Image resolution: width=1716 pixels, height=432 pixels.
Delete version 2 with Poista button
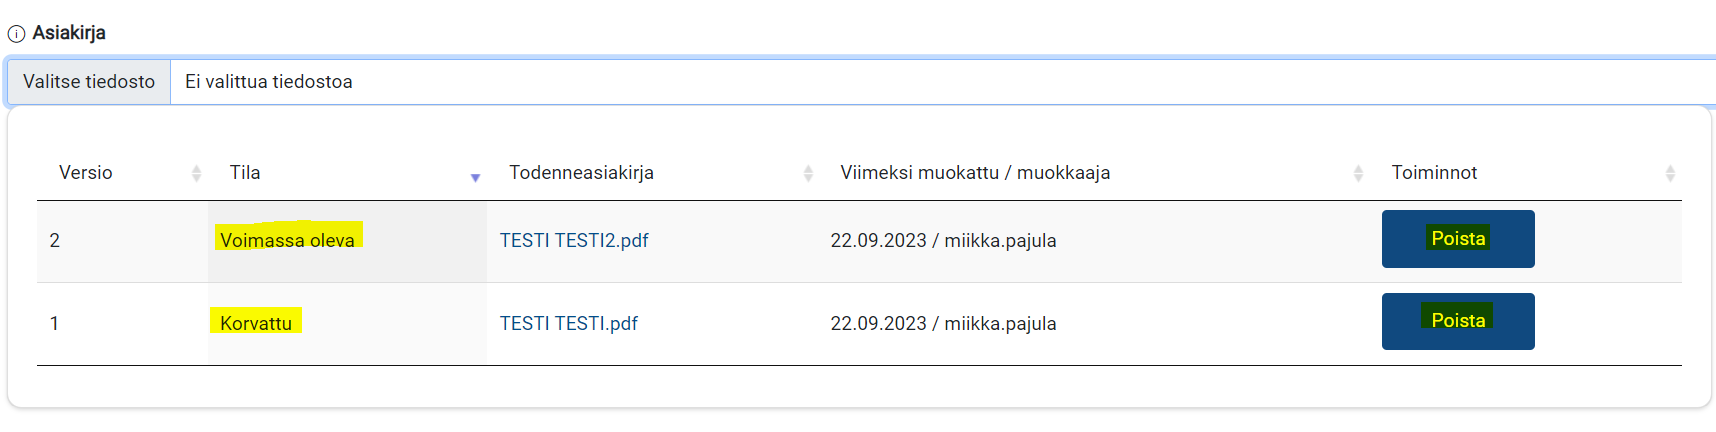coord(1458,239)
